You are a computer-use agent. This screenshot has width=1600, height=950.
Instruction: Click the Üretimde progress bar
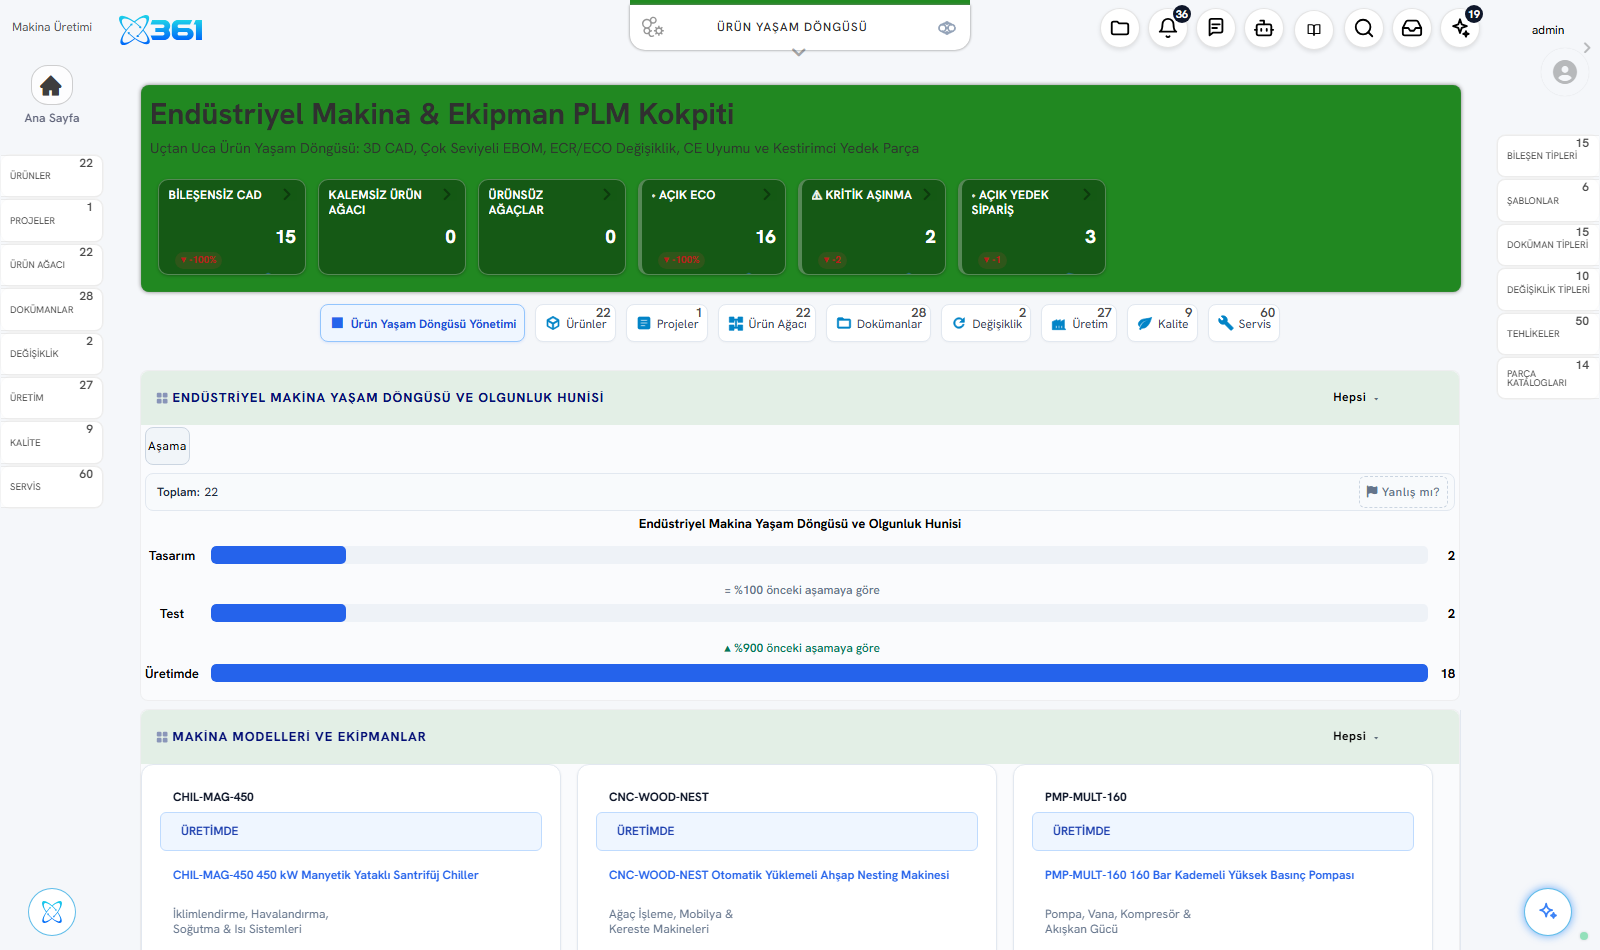(819, 673)
